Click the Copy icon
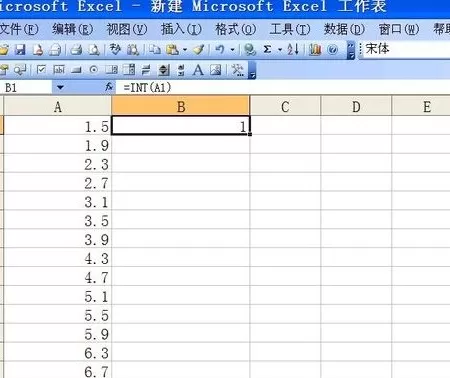Image resolution: width=450 pixels, height=378 pixels. click(155, 50)
